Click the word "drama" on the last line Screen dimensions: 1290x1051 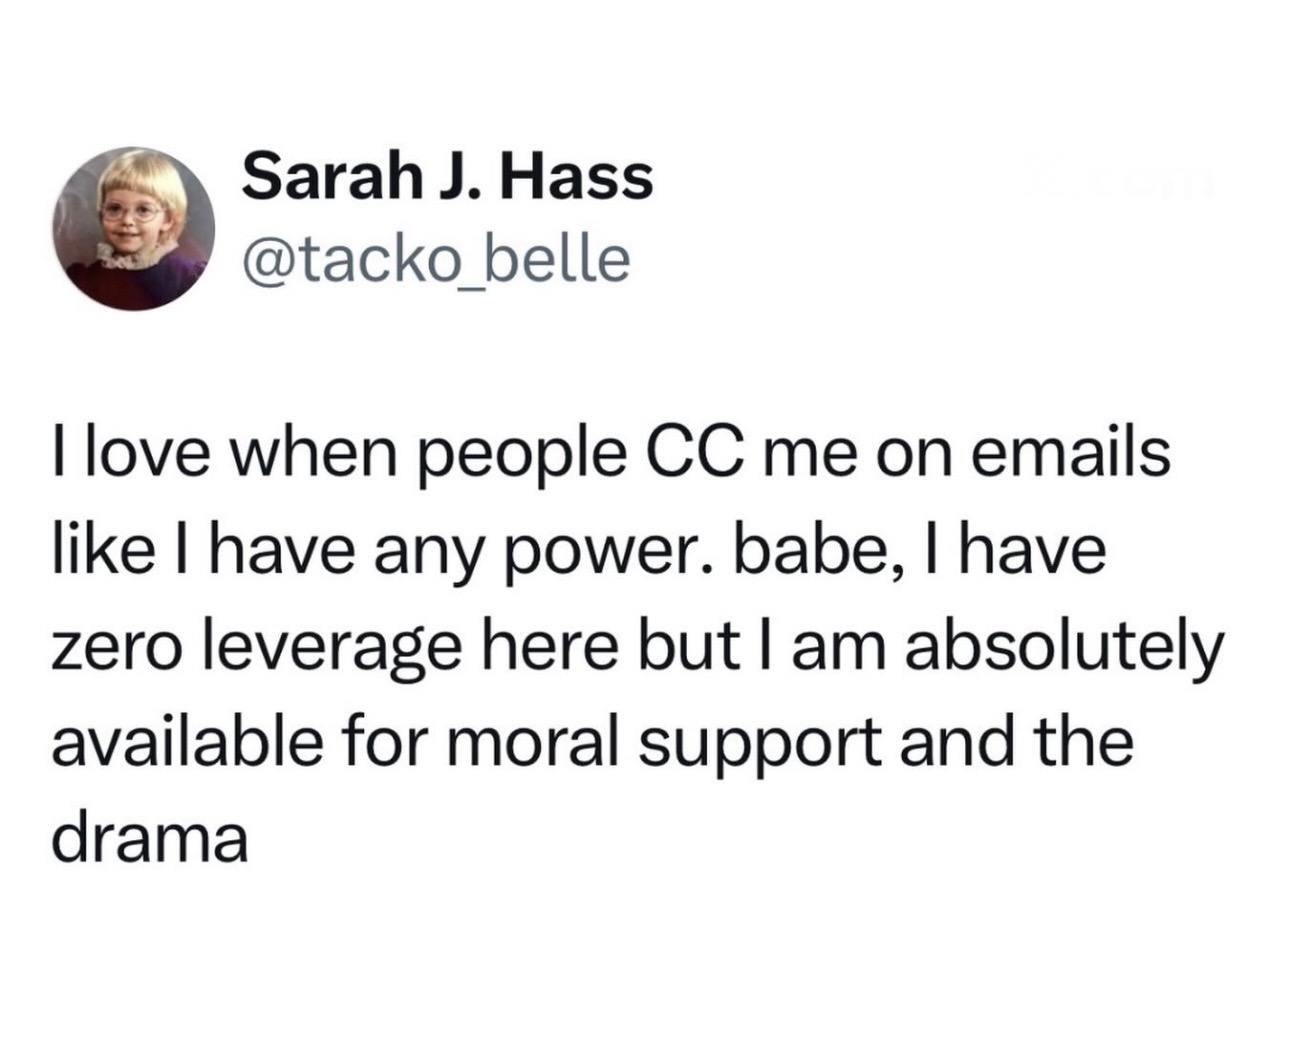click(x=149, y=838)
